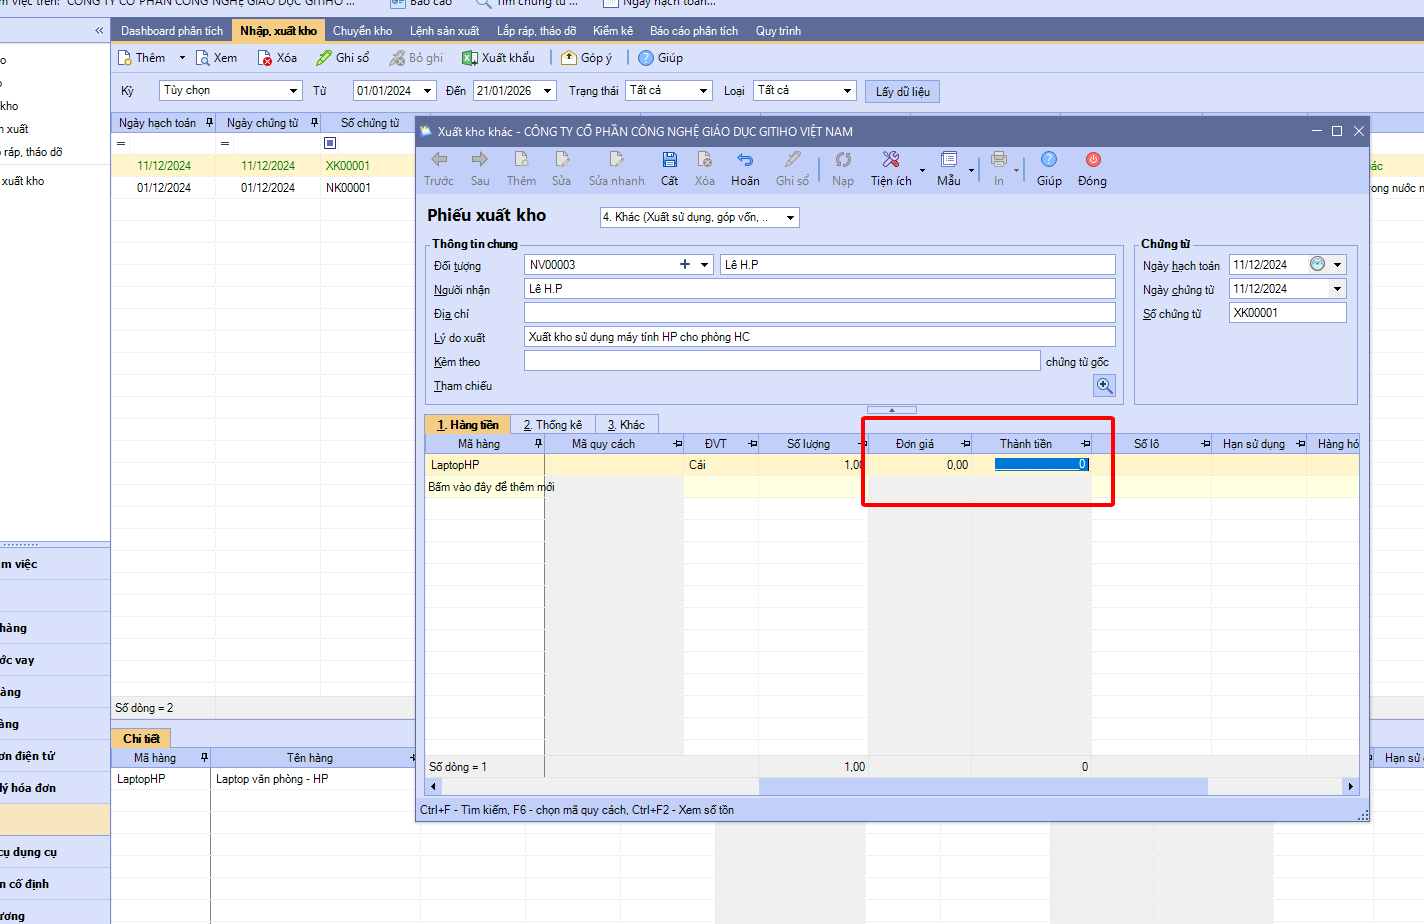The image size is (1424, 924).
Task: Click the Đóng close icon in toolbar
Action: click(1092, 161)
